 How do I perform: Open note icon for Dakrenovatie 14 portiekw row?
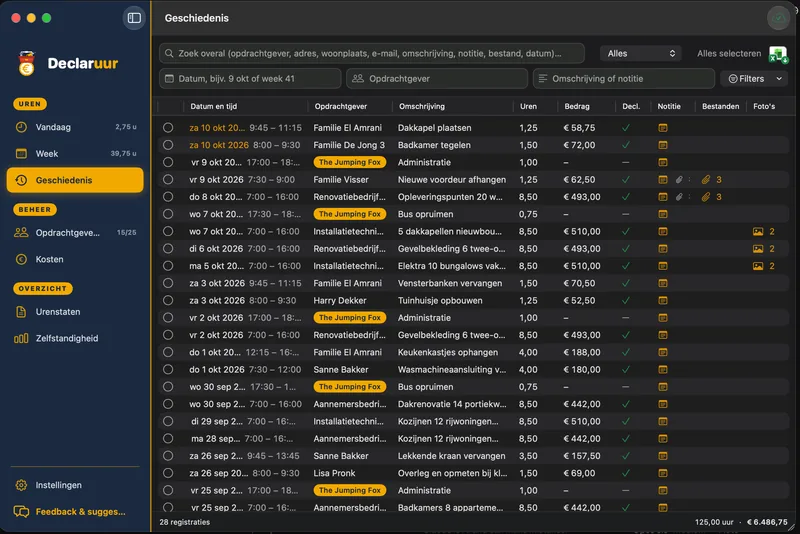point(663,404)
